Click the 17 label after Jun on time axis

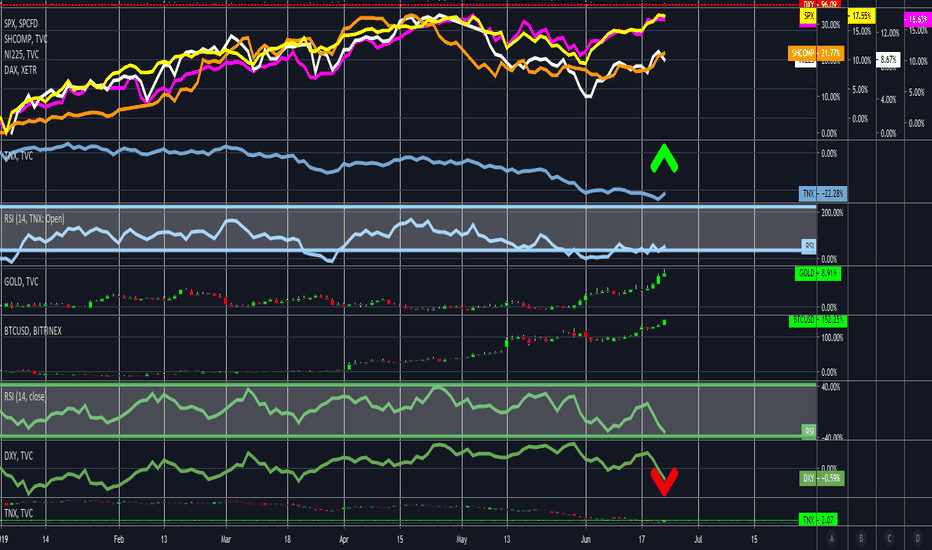[x=642, y=540]
